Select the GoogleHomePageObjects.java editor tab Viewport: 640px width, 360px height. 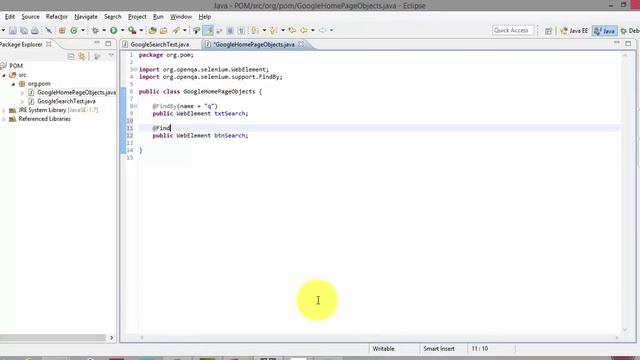pyautogui.click(x=254, y=44)
